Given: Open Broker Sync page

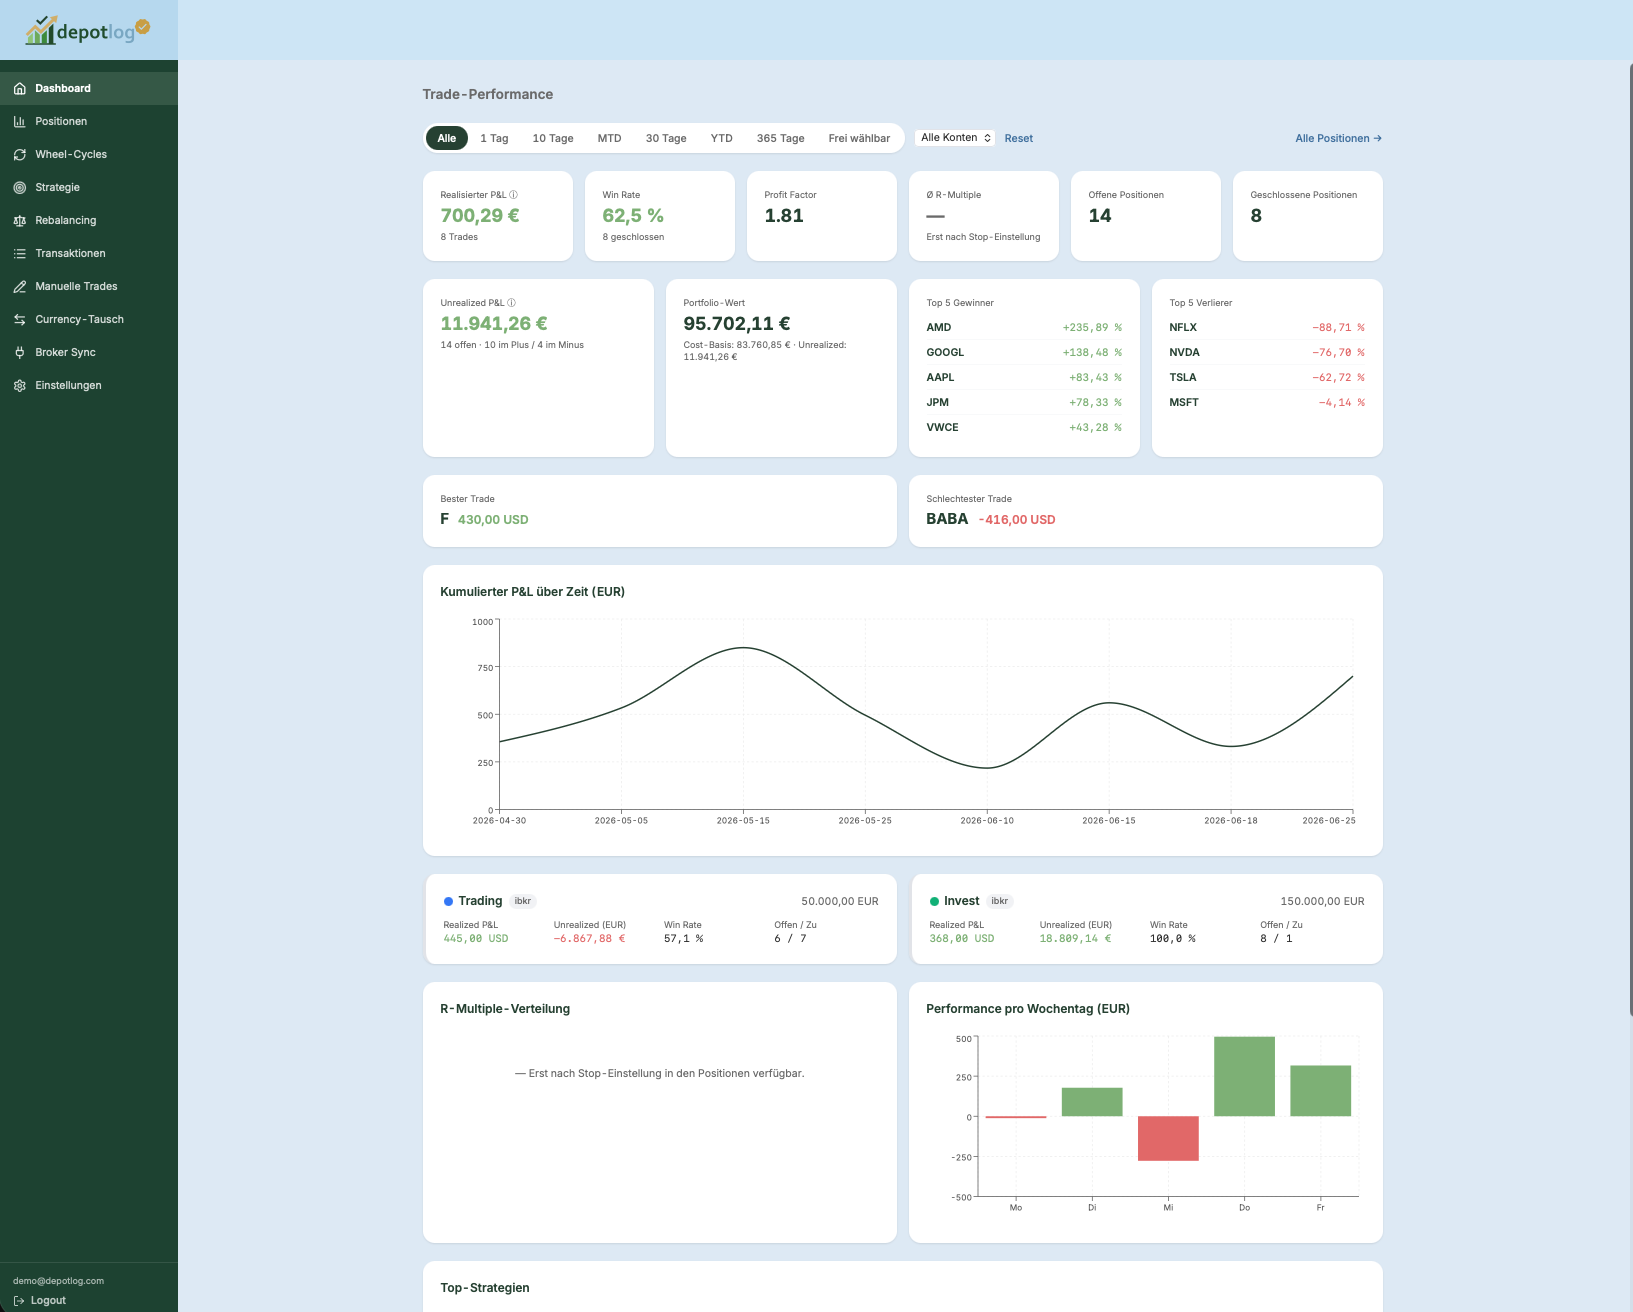Looking at the screenshot, I should (x=89, y=352).
